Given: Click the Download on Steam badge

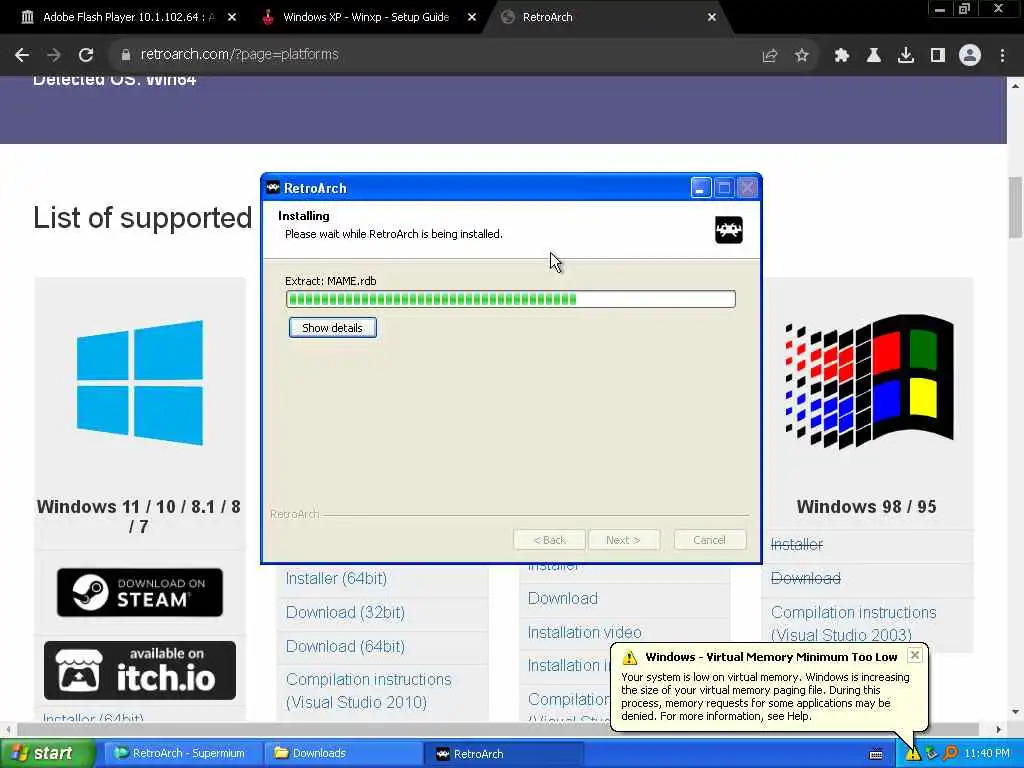Looking at the screenshot, I should (140, 592).
